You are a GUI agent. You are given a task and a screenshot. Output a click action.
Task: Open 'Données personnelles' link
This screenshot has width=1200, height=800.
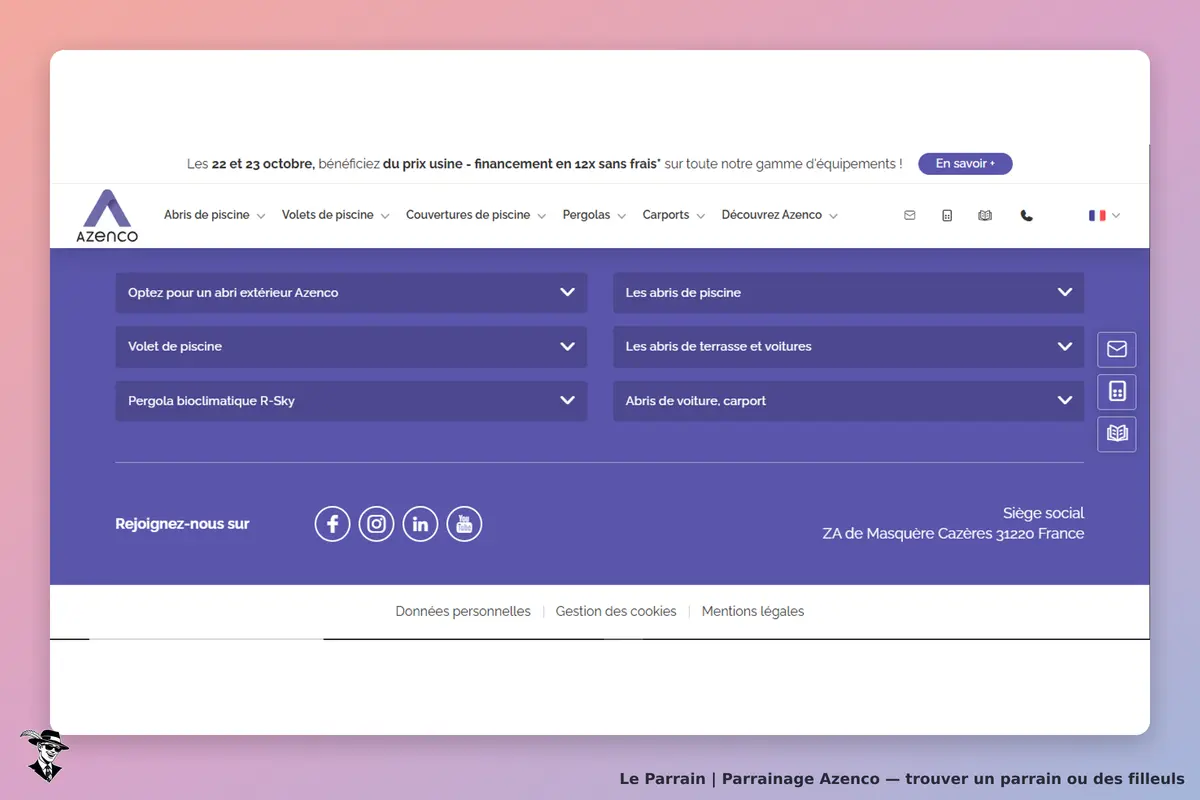(x=463, y=611)
